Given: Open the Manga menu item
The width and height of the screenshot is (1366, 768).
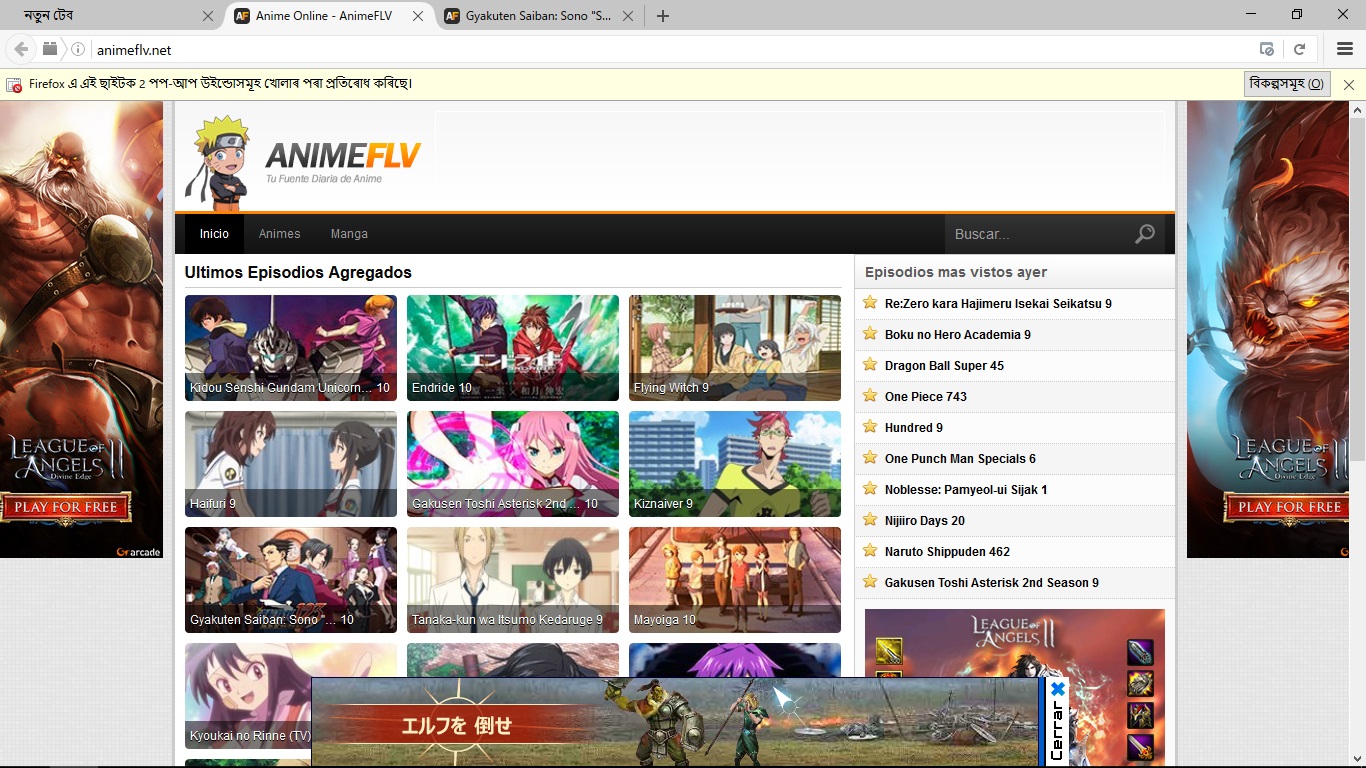Looking at the screenshot, I should point(349,234).
